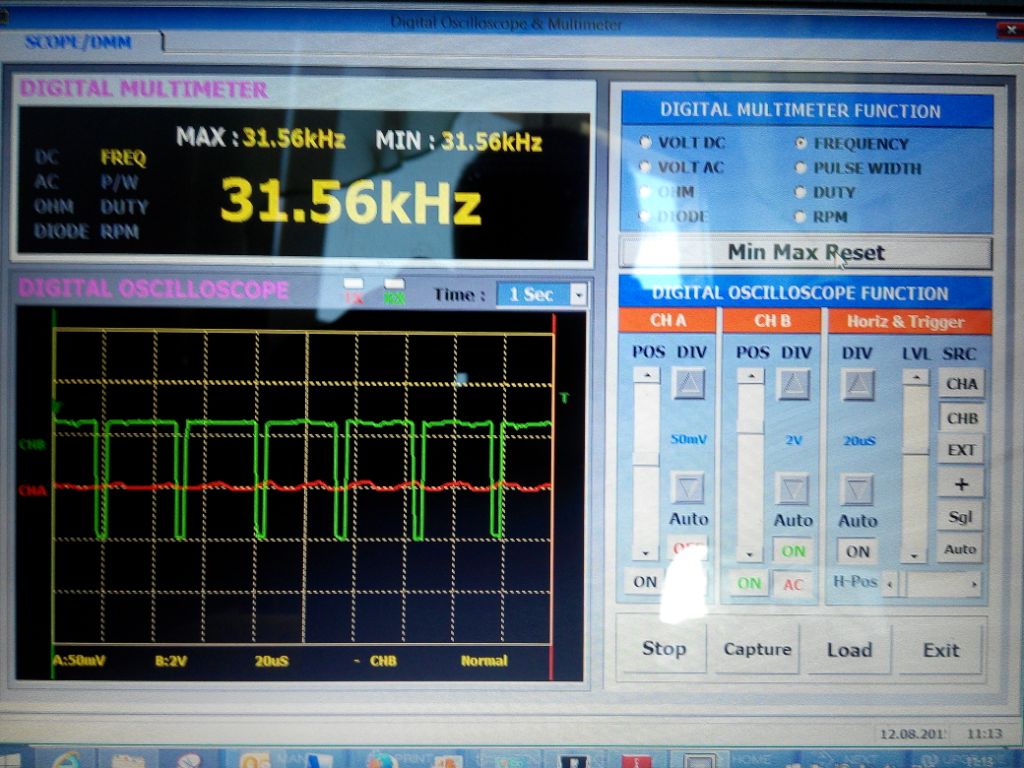
Task: Decrease horizontal time DIV
Action: coord(857,490)
